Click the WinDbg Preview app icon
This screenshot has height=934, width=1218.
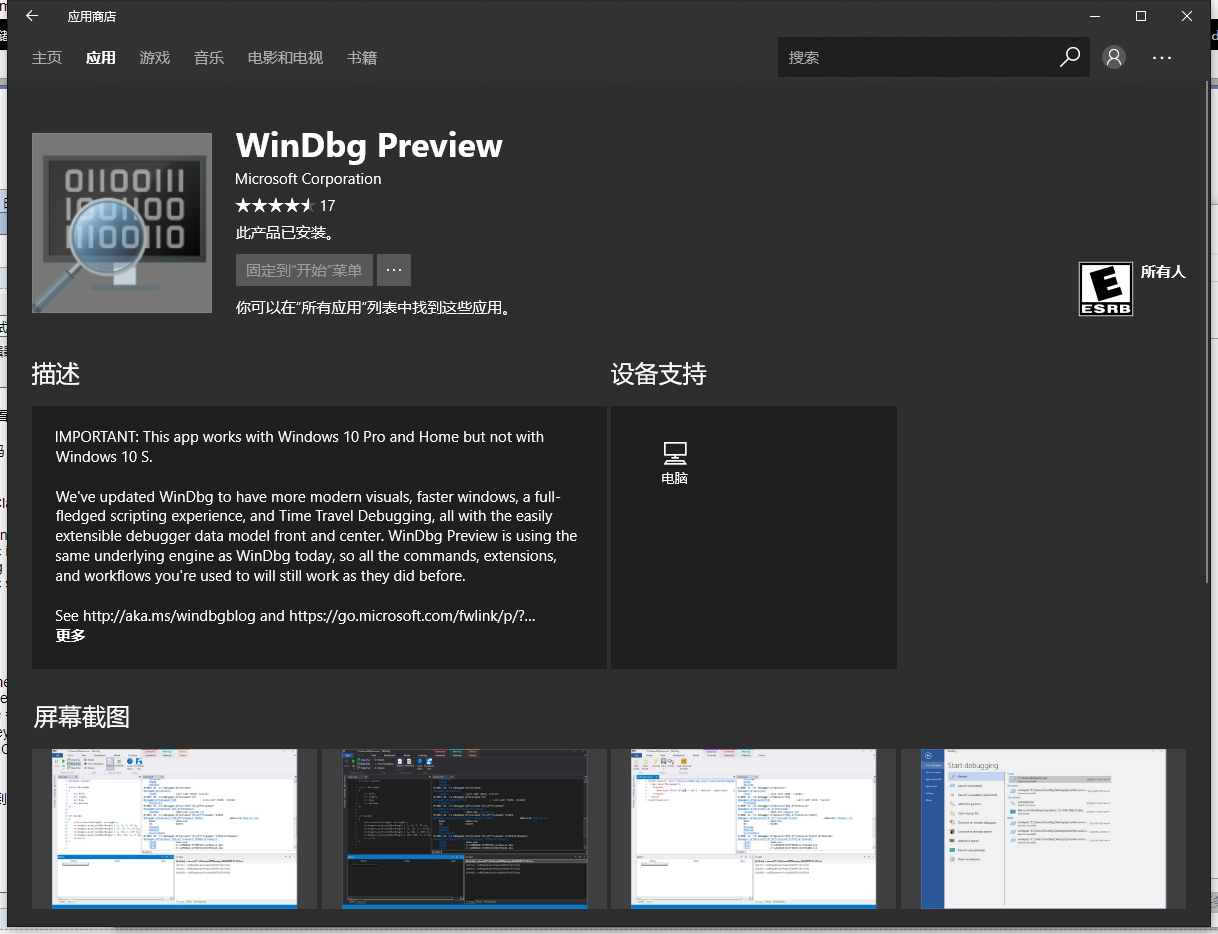point(122,223)
